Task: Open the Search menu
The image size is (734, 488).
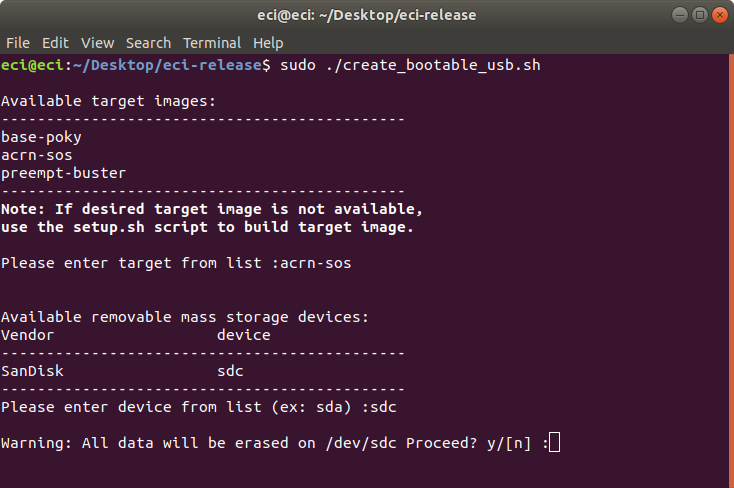Action: pos(148,43)
